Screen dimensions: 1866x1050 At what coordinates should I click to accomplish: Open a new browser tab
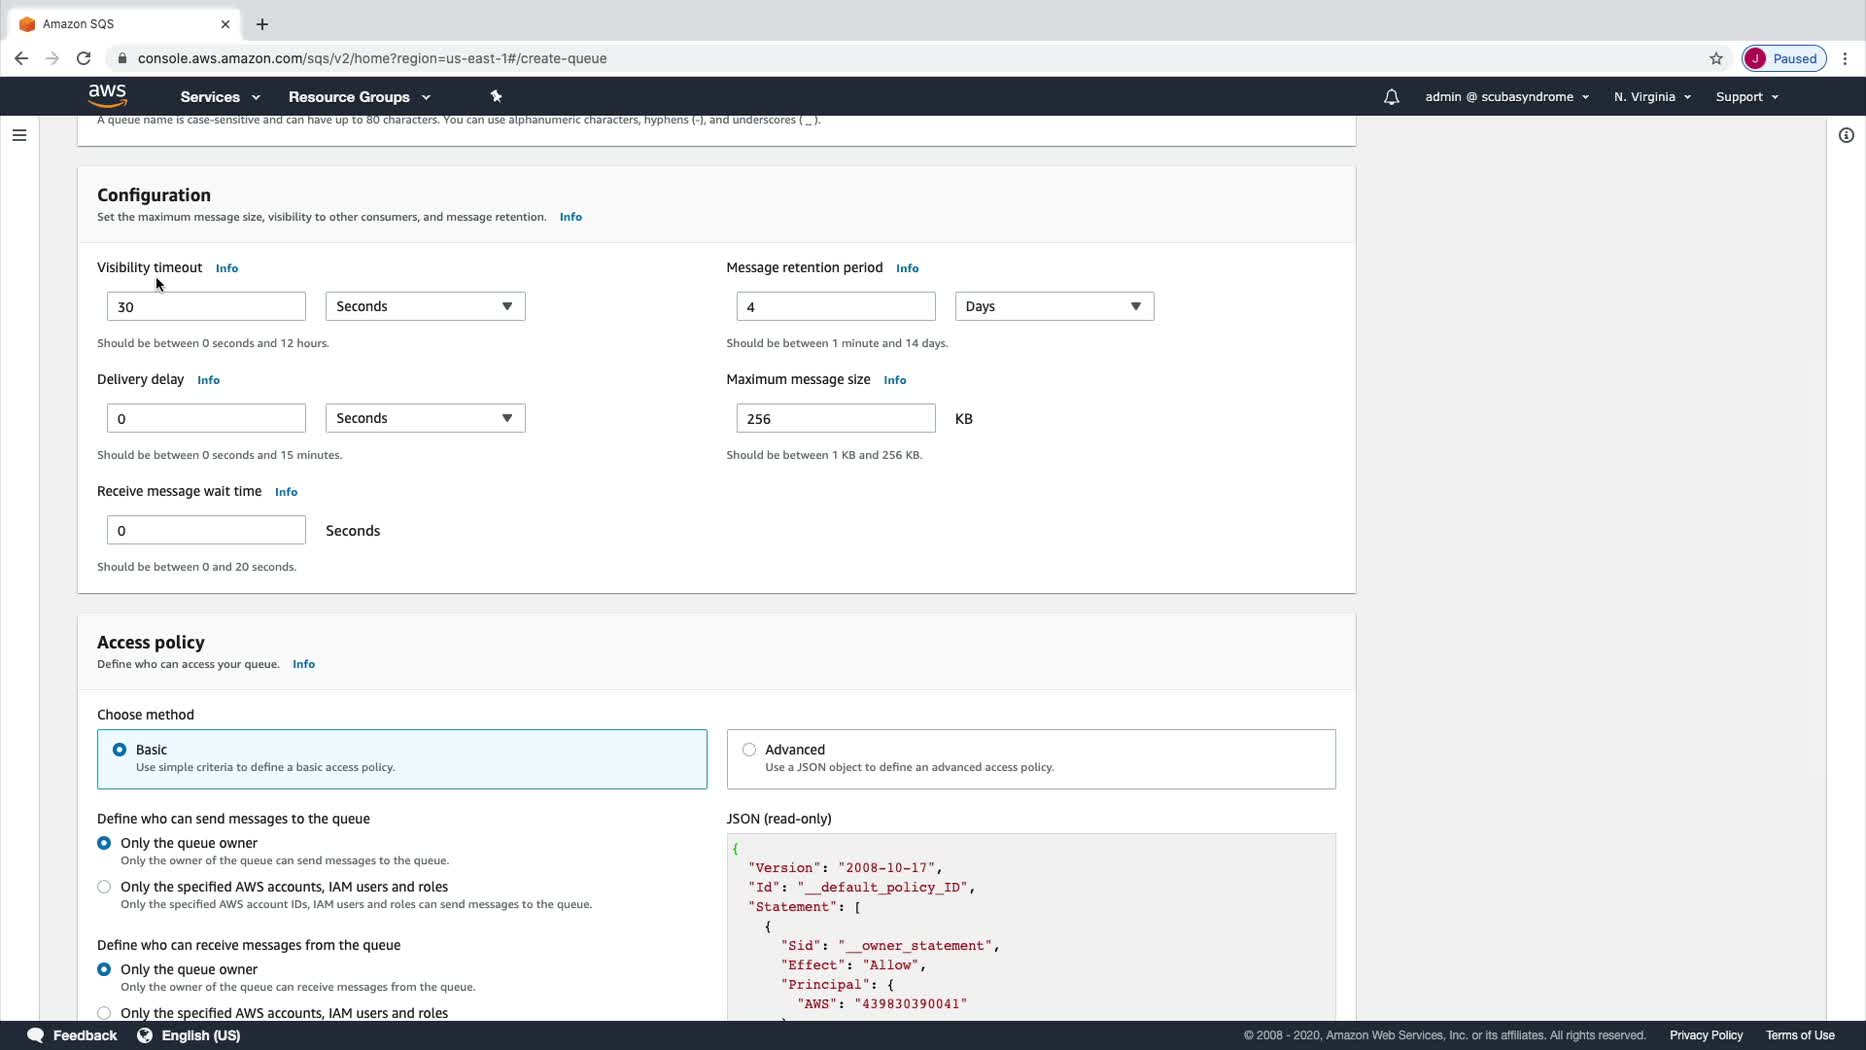tap(262, 24)
